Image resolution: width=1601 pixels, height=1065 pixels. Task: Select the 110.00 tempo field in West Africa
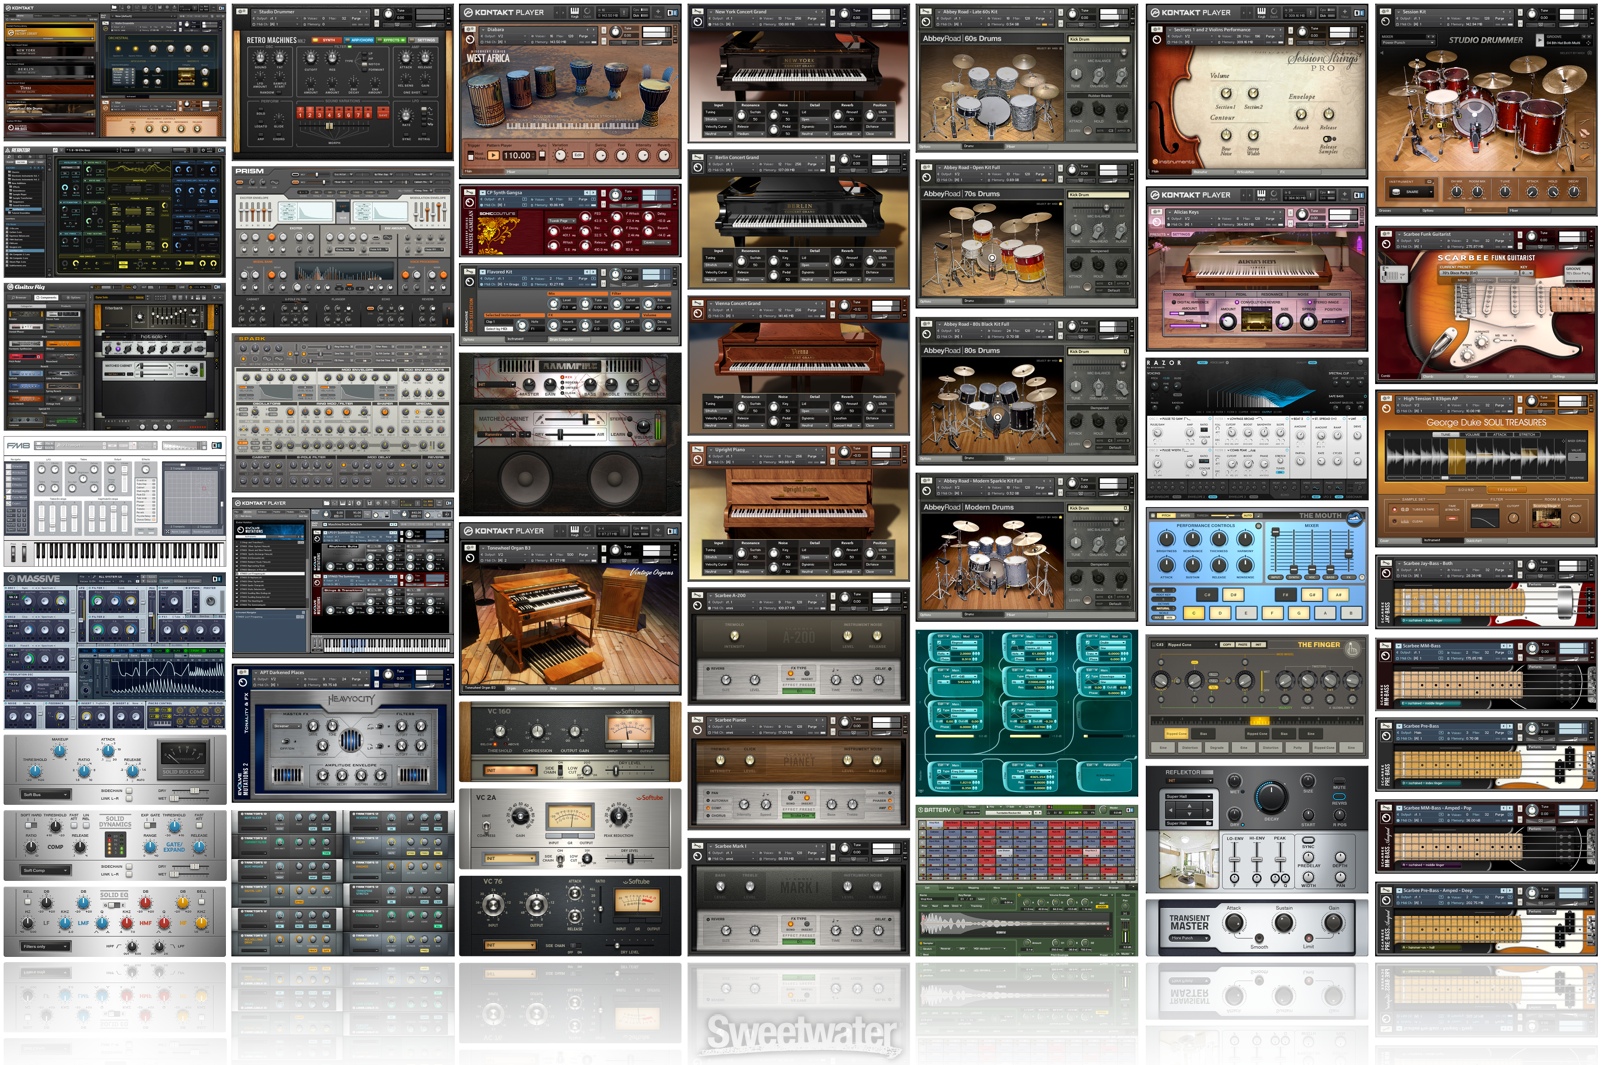click(x=519, y=155)
